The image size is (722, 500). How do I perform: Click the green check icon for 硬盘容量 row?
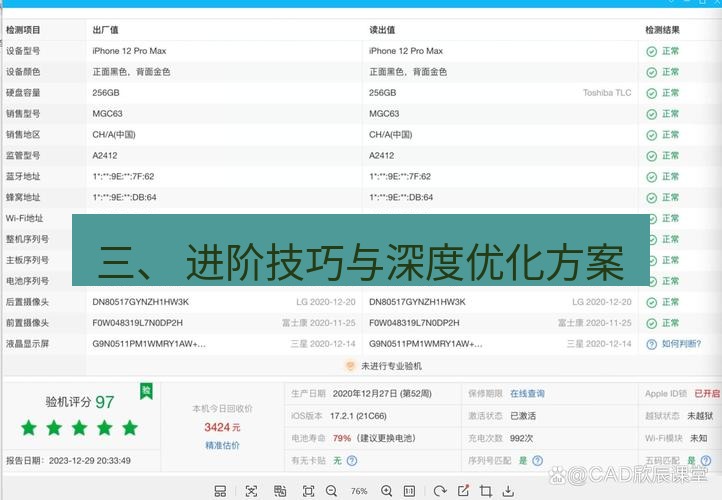coord(651,93)
